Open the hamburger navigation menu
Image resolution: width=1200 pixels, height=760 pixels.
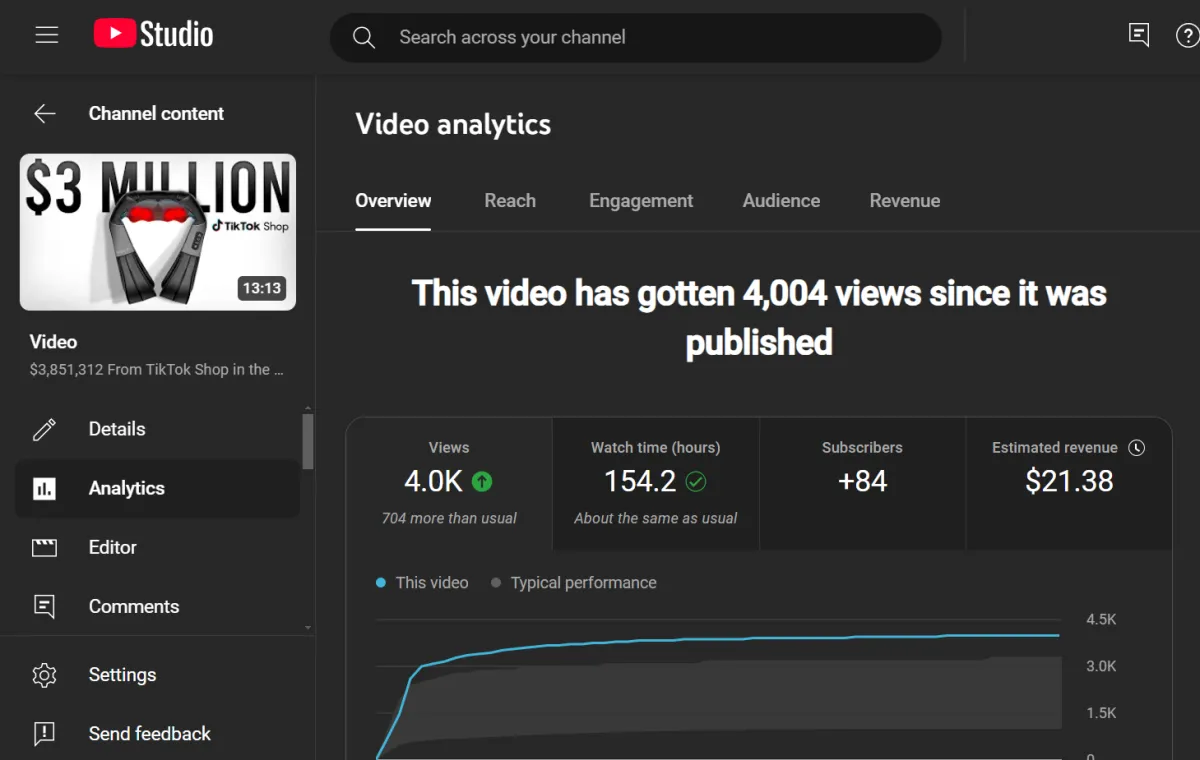pyautogui.click(x=47, y=36)
